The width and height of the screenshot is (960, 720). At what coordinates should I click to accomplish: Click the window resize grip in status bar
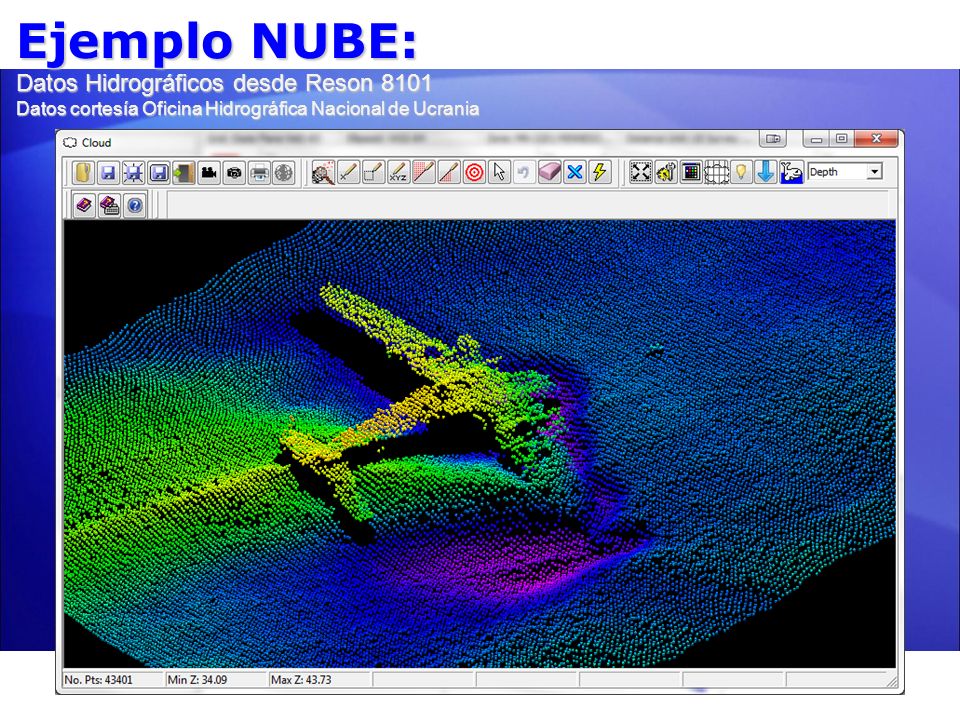tap(891, 680)
